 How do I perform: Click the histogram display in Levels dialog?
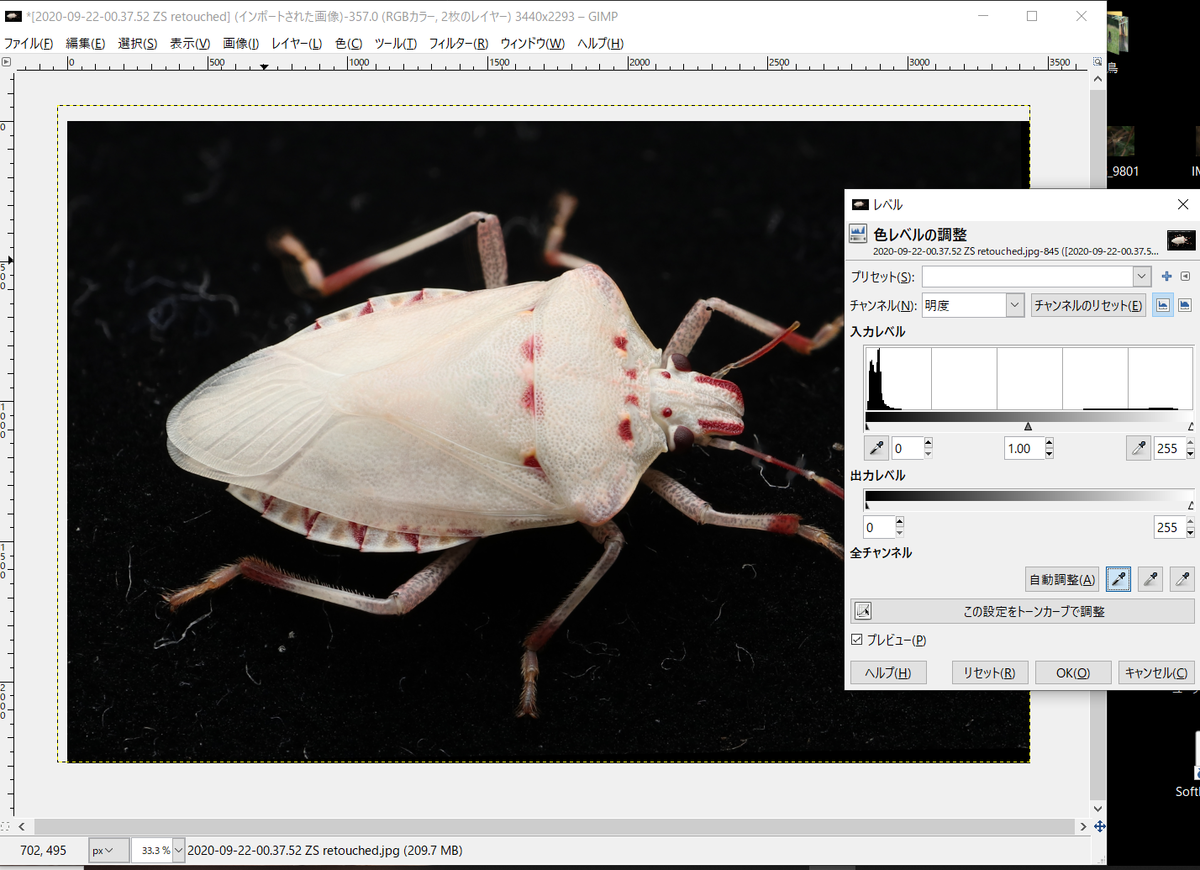click(1029, 378)
